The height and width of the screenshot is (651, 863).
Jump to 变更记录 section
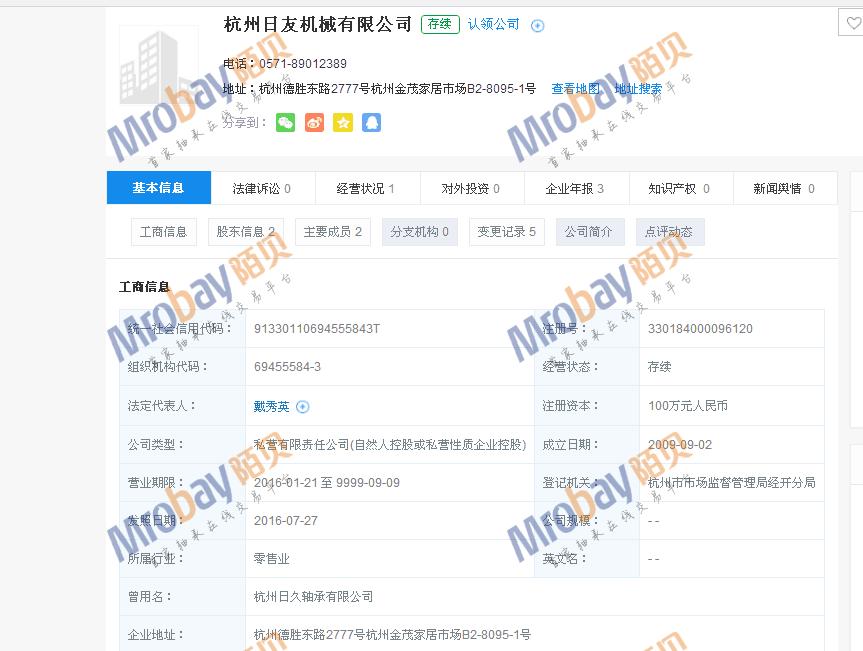pos(506,232)
